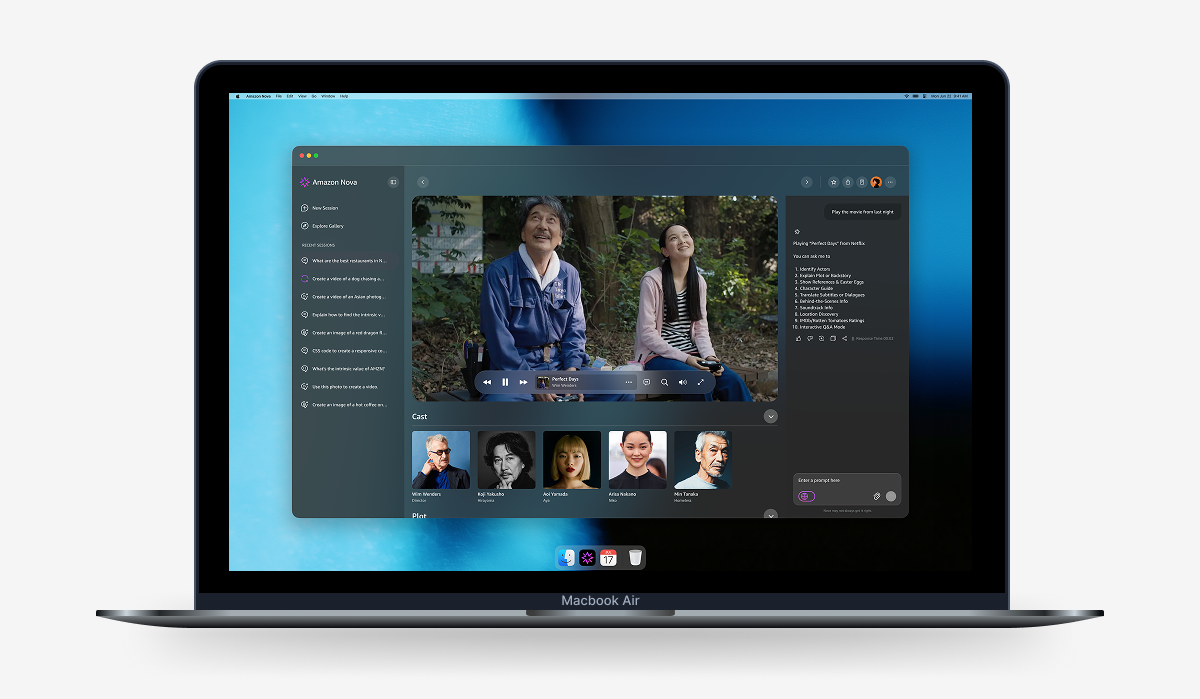Screen dimensions: 1200x699
Task: Expand video to fullscreen
Action: [x=701, y=382]
